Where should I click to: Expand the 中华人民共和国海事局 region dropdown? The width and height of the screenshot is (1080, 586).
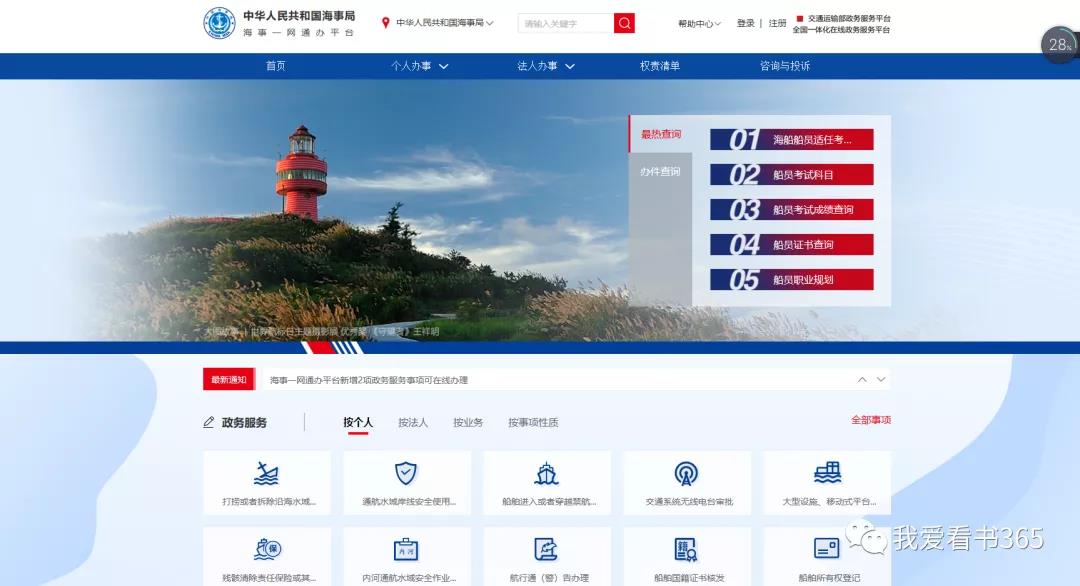coord(444,23)
